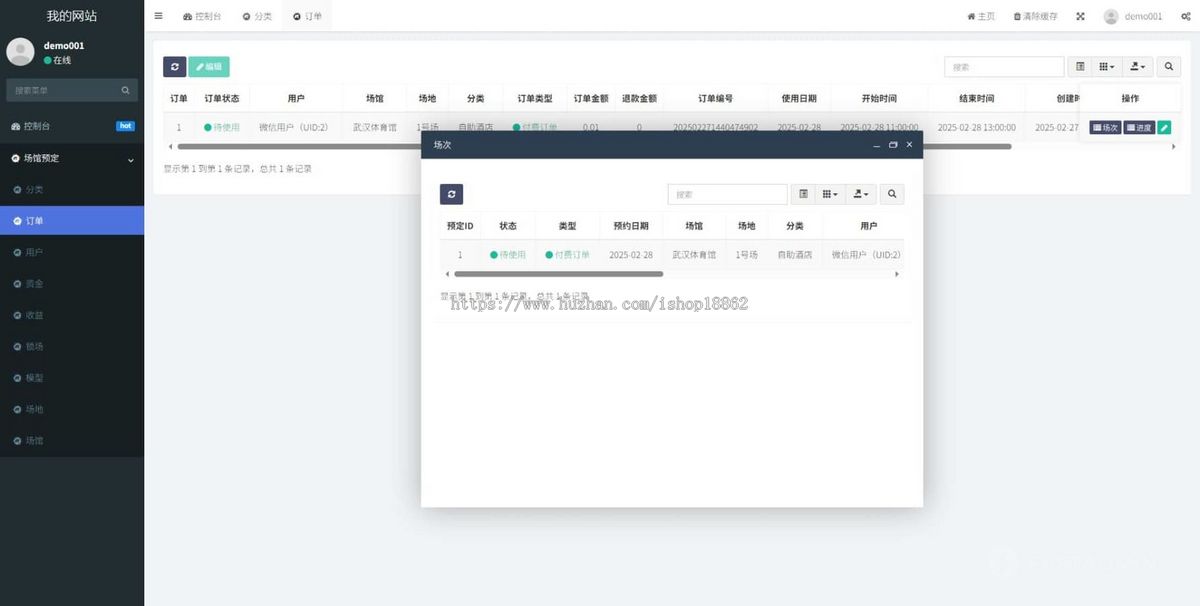Collapse the 场馆预定 sidebar section chevron
The width and height of the screenshot is (1200, 606).
[130, 158]
